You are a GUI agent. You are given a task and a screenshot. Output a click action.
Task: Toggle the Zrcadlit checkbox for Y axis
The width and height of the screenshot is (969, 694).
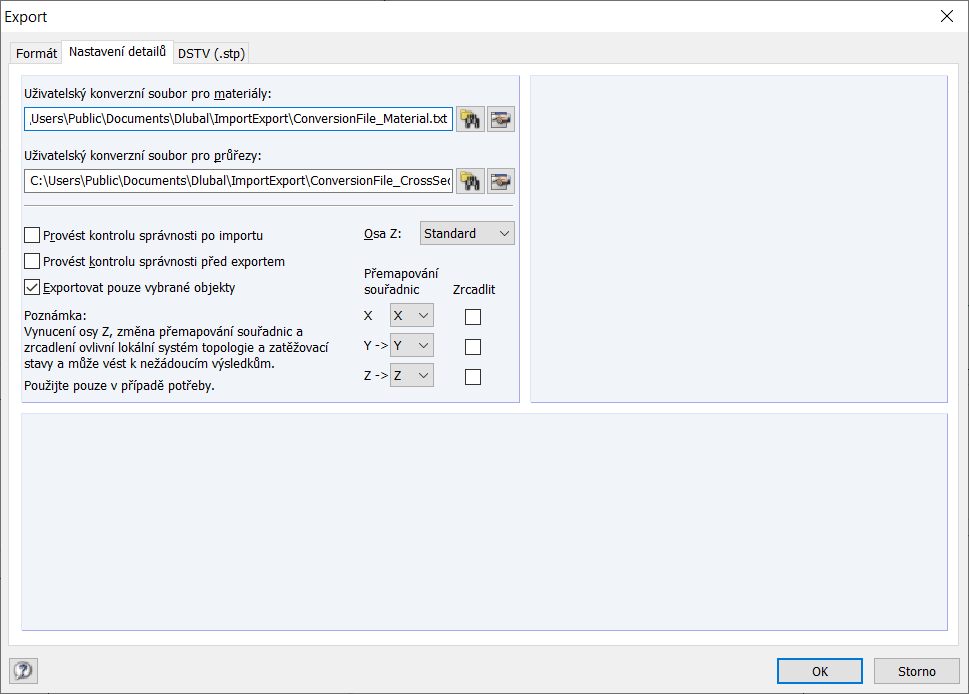[473, 347]
